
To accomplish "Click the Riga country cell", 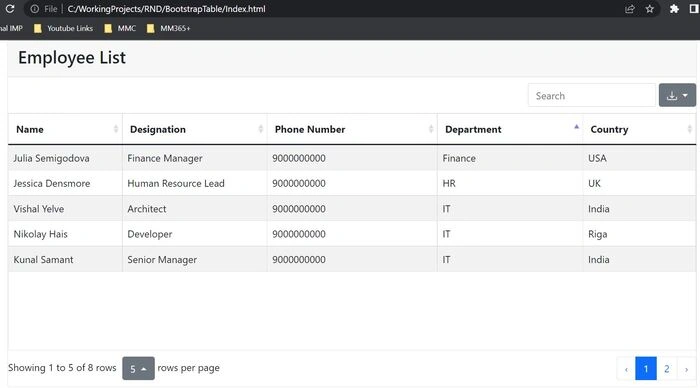I will 639,234.
